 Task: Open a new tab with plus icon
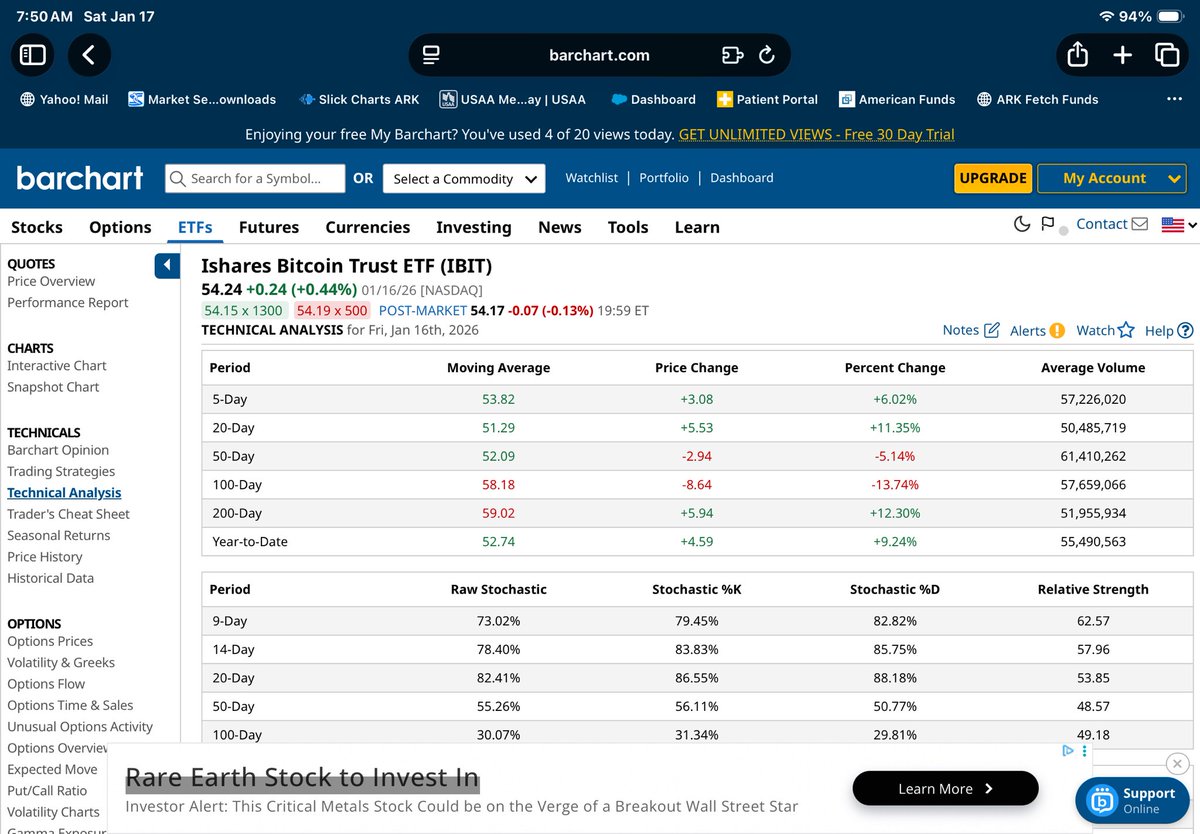click(x=1122, y=55)
